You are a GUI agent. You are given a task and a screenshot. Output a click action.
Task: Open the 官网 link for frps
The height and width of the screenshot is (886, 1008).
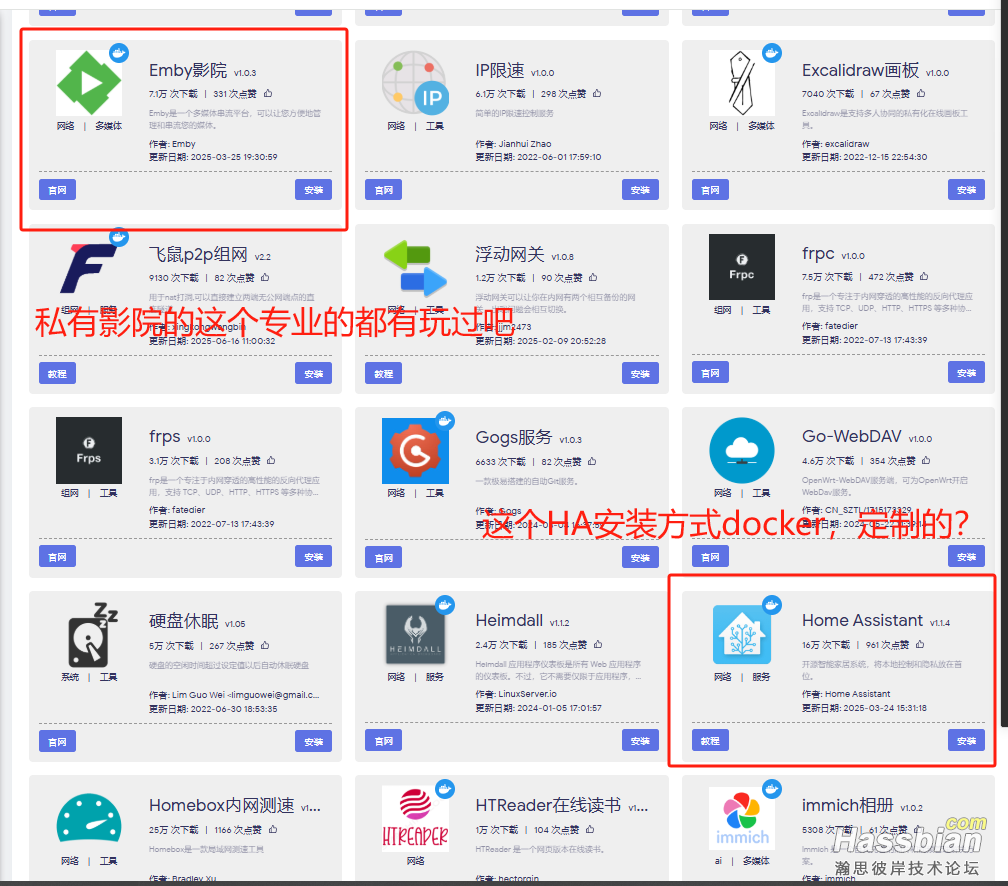tap(57, 557)
